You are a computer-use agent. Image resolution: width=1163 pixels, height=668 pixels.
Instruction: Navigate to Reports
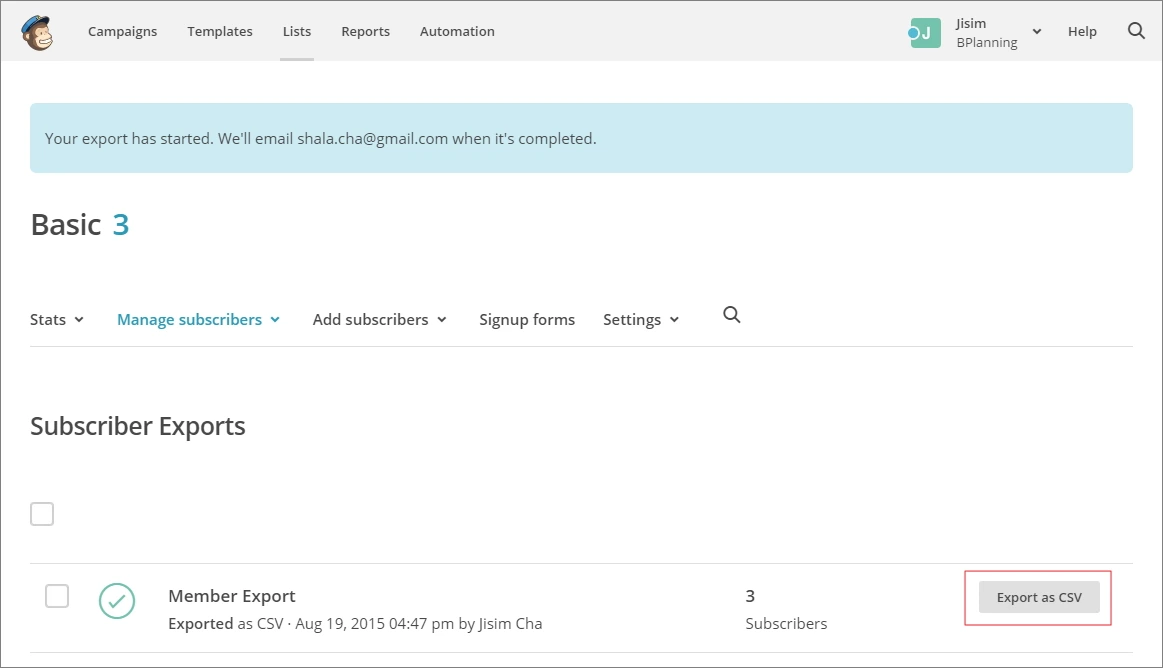(365, 31)
